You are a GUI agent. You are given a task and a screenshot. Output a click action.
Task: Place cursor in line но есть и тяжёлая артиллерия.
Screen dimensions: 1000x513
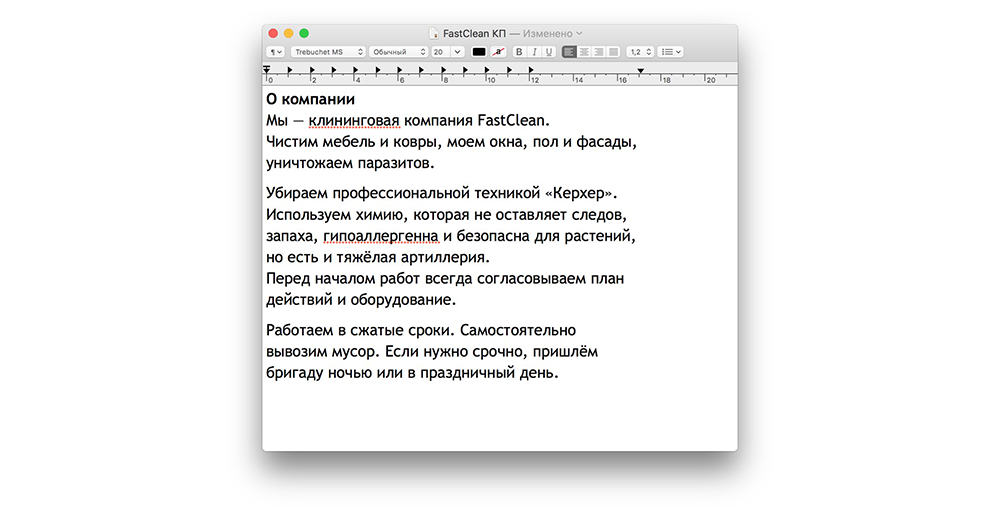[x=378, y=258]
